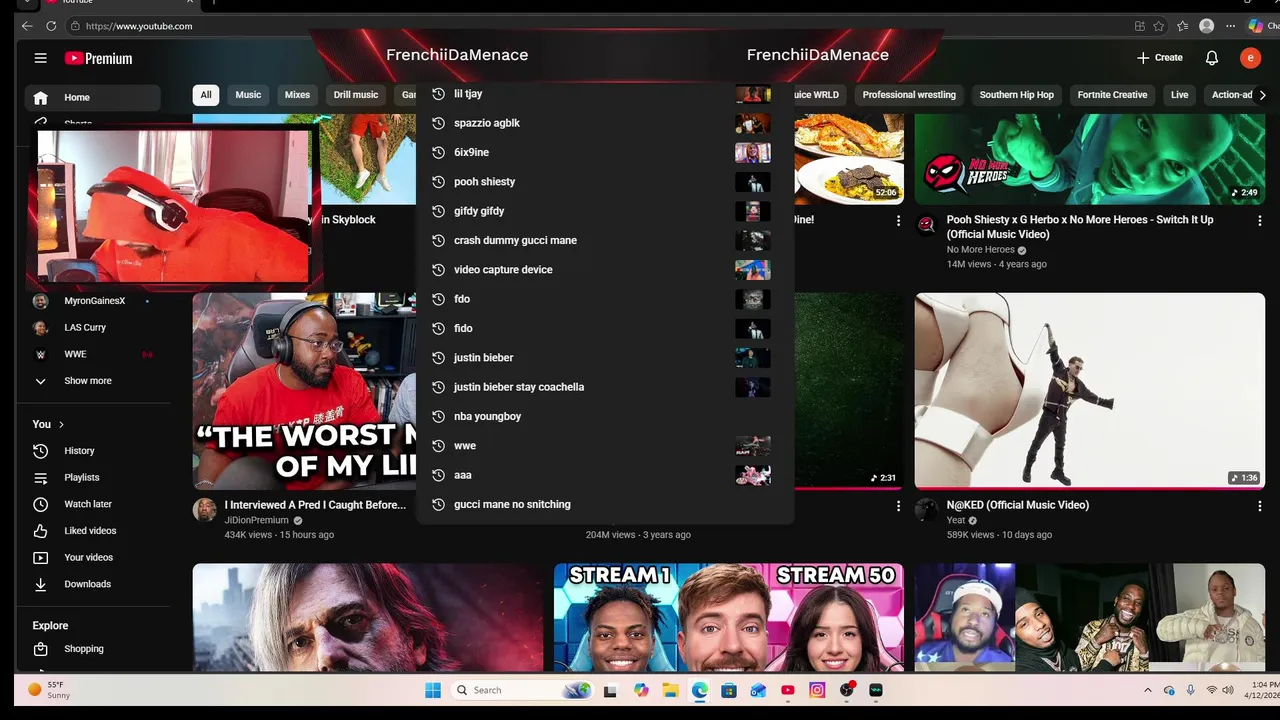Open 'I Interviewed A Pred' video title

pos(315,505)
